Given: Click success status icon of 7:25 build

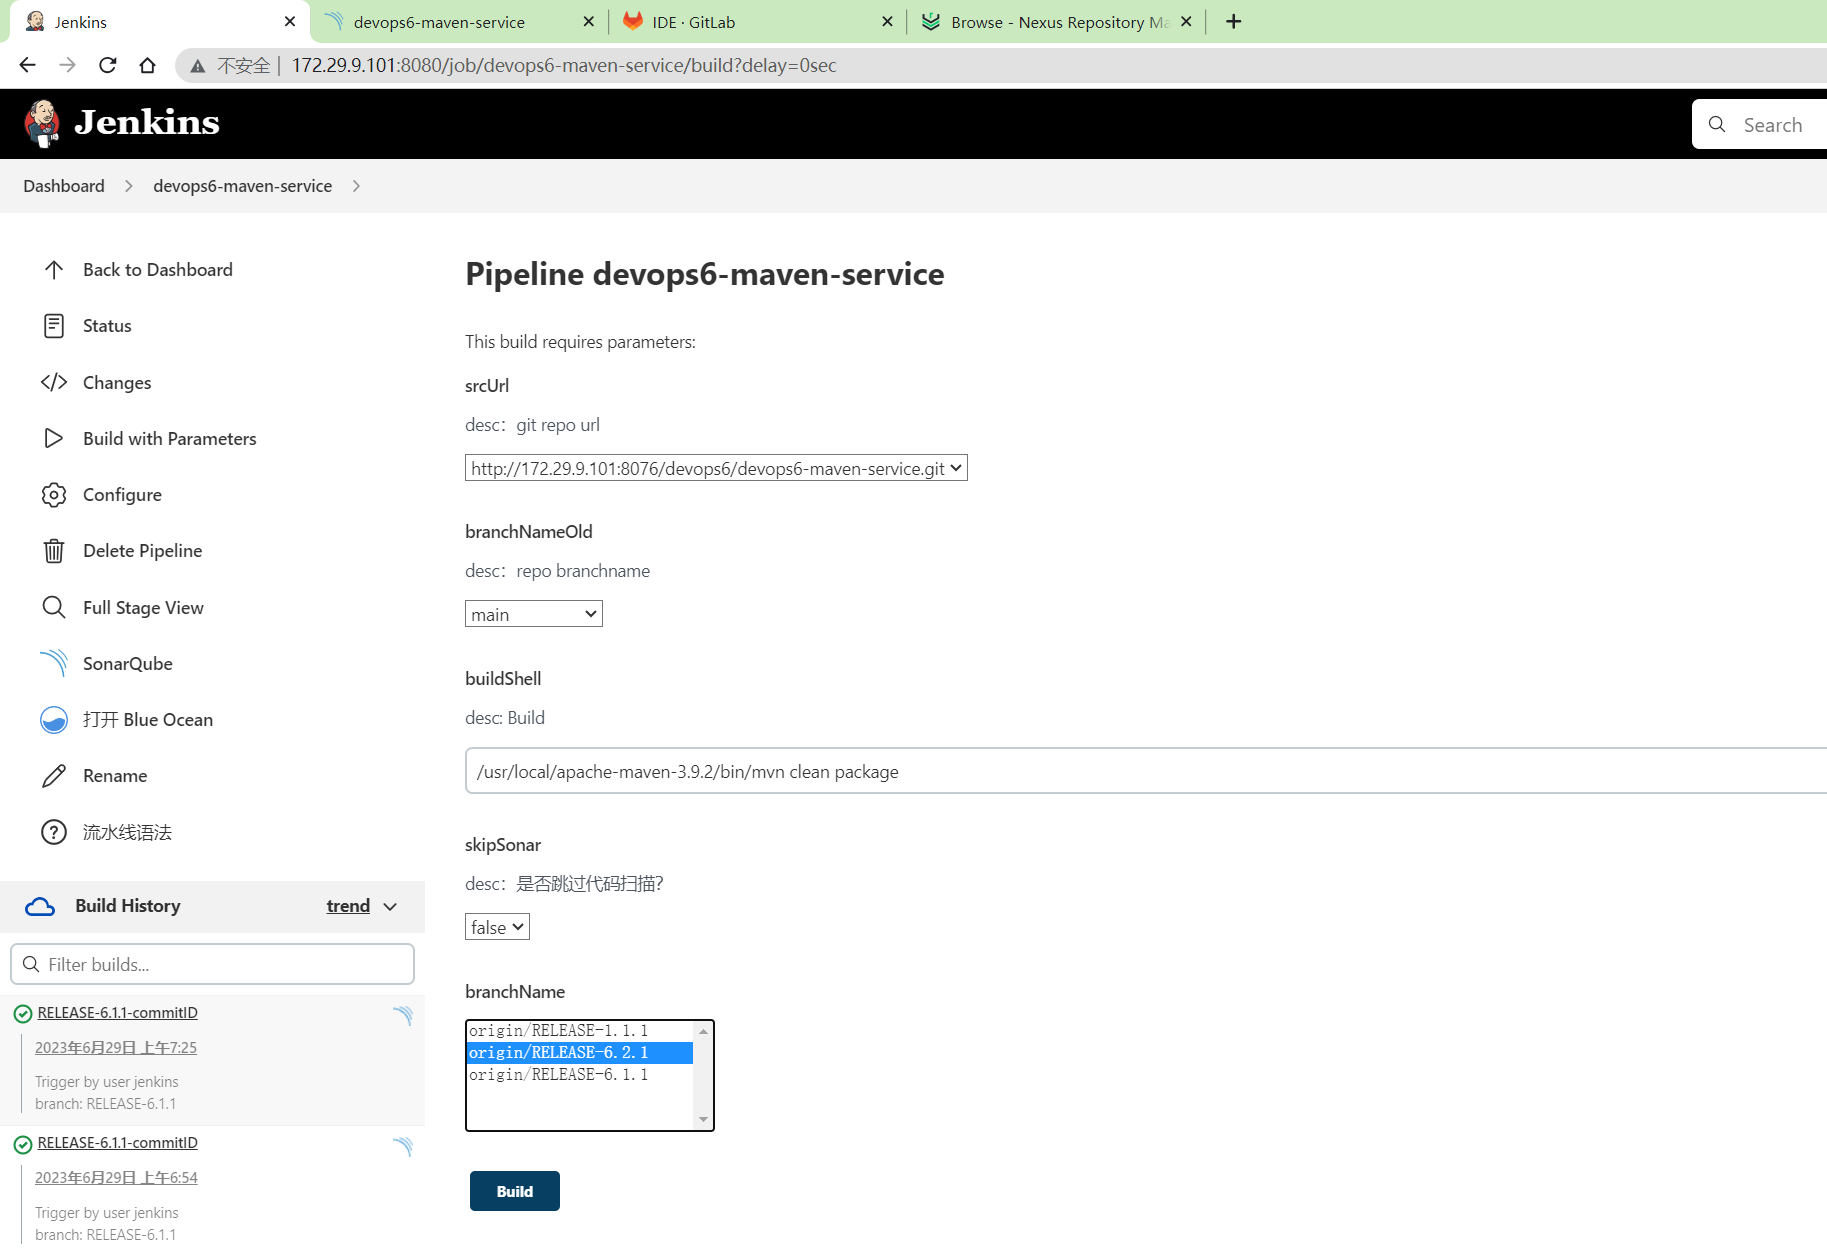Looking at the screenshot, I should 23,1014.
